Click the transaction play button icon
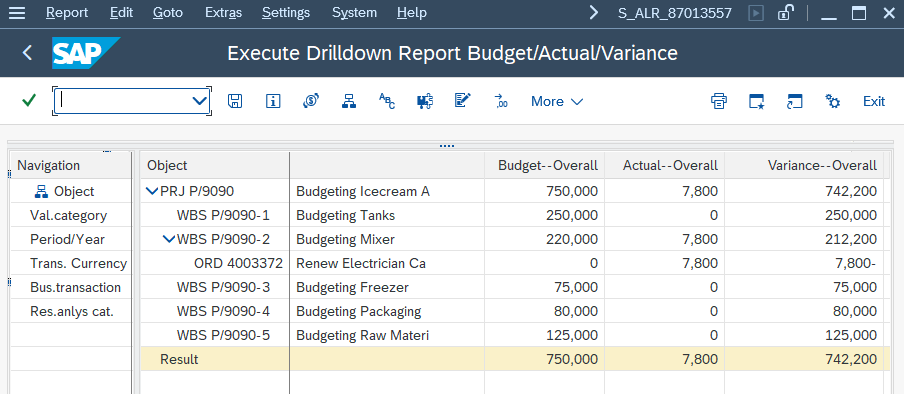 [x=756, y=12]
